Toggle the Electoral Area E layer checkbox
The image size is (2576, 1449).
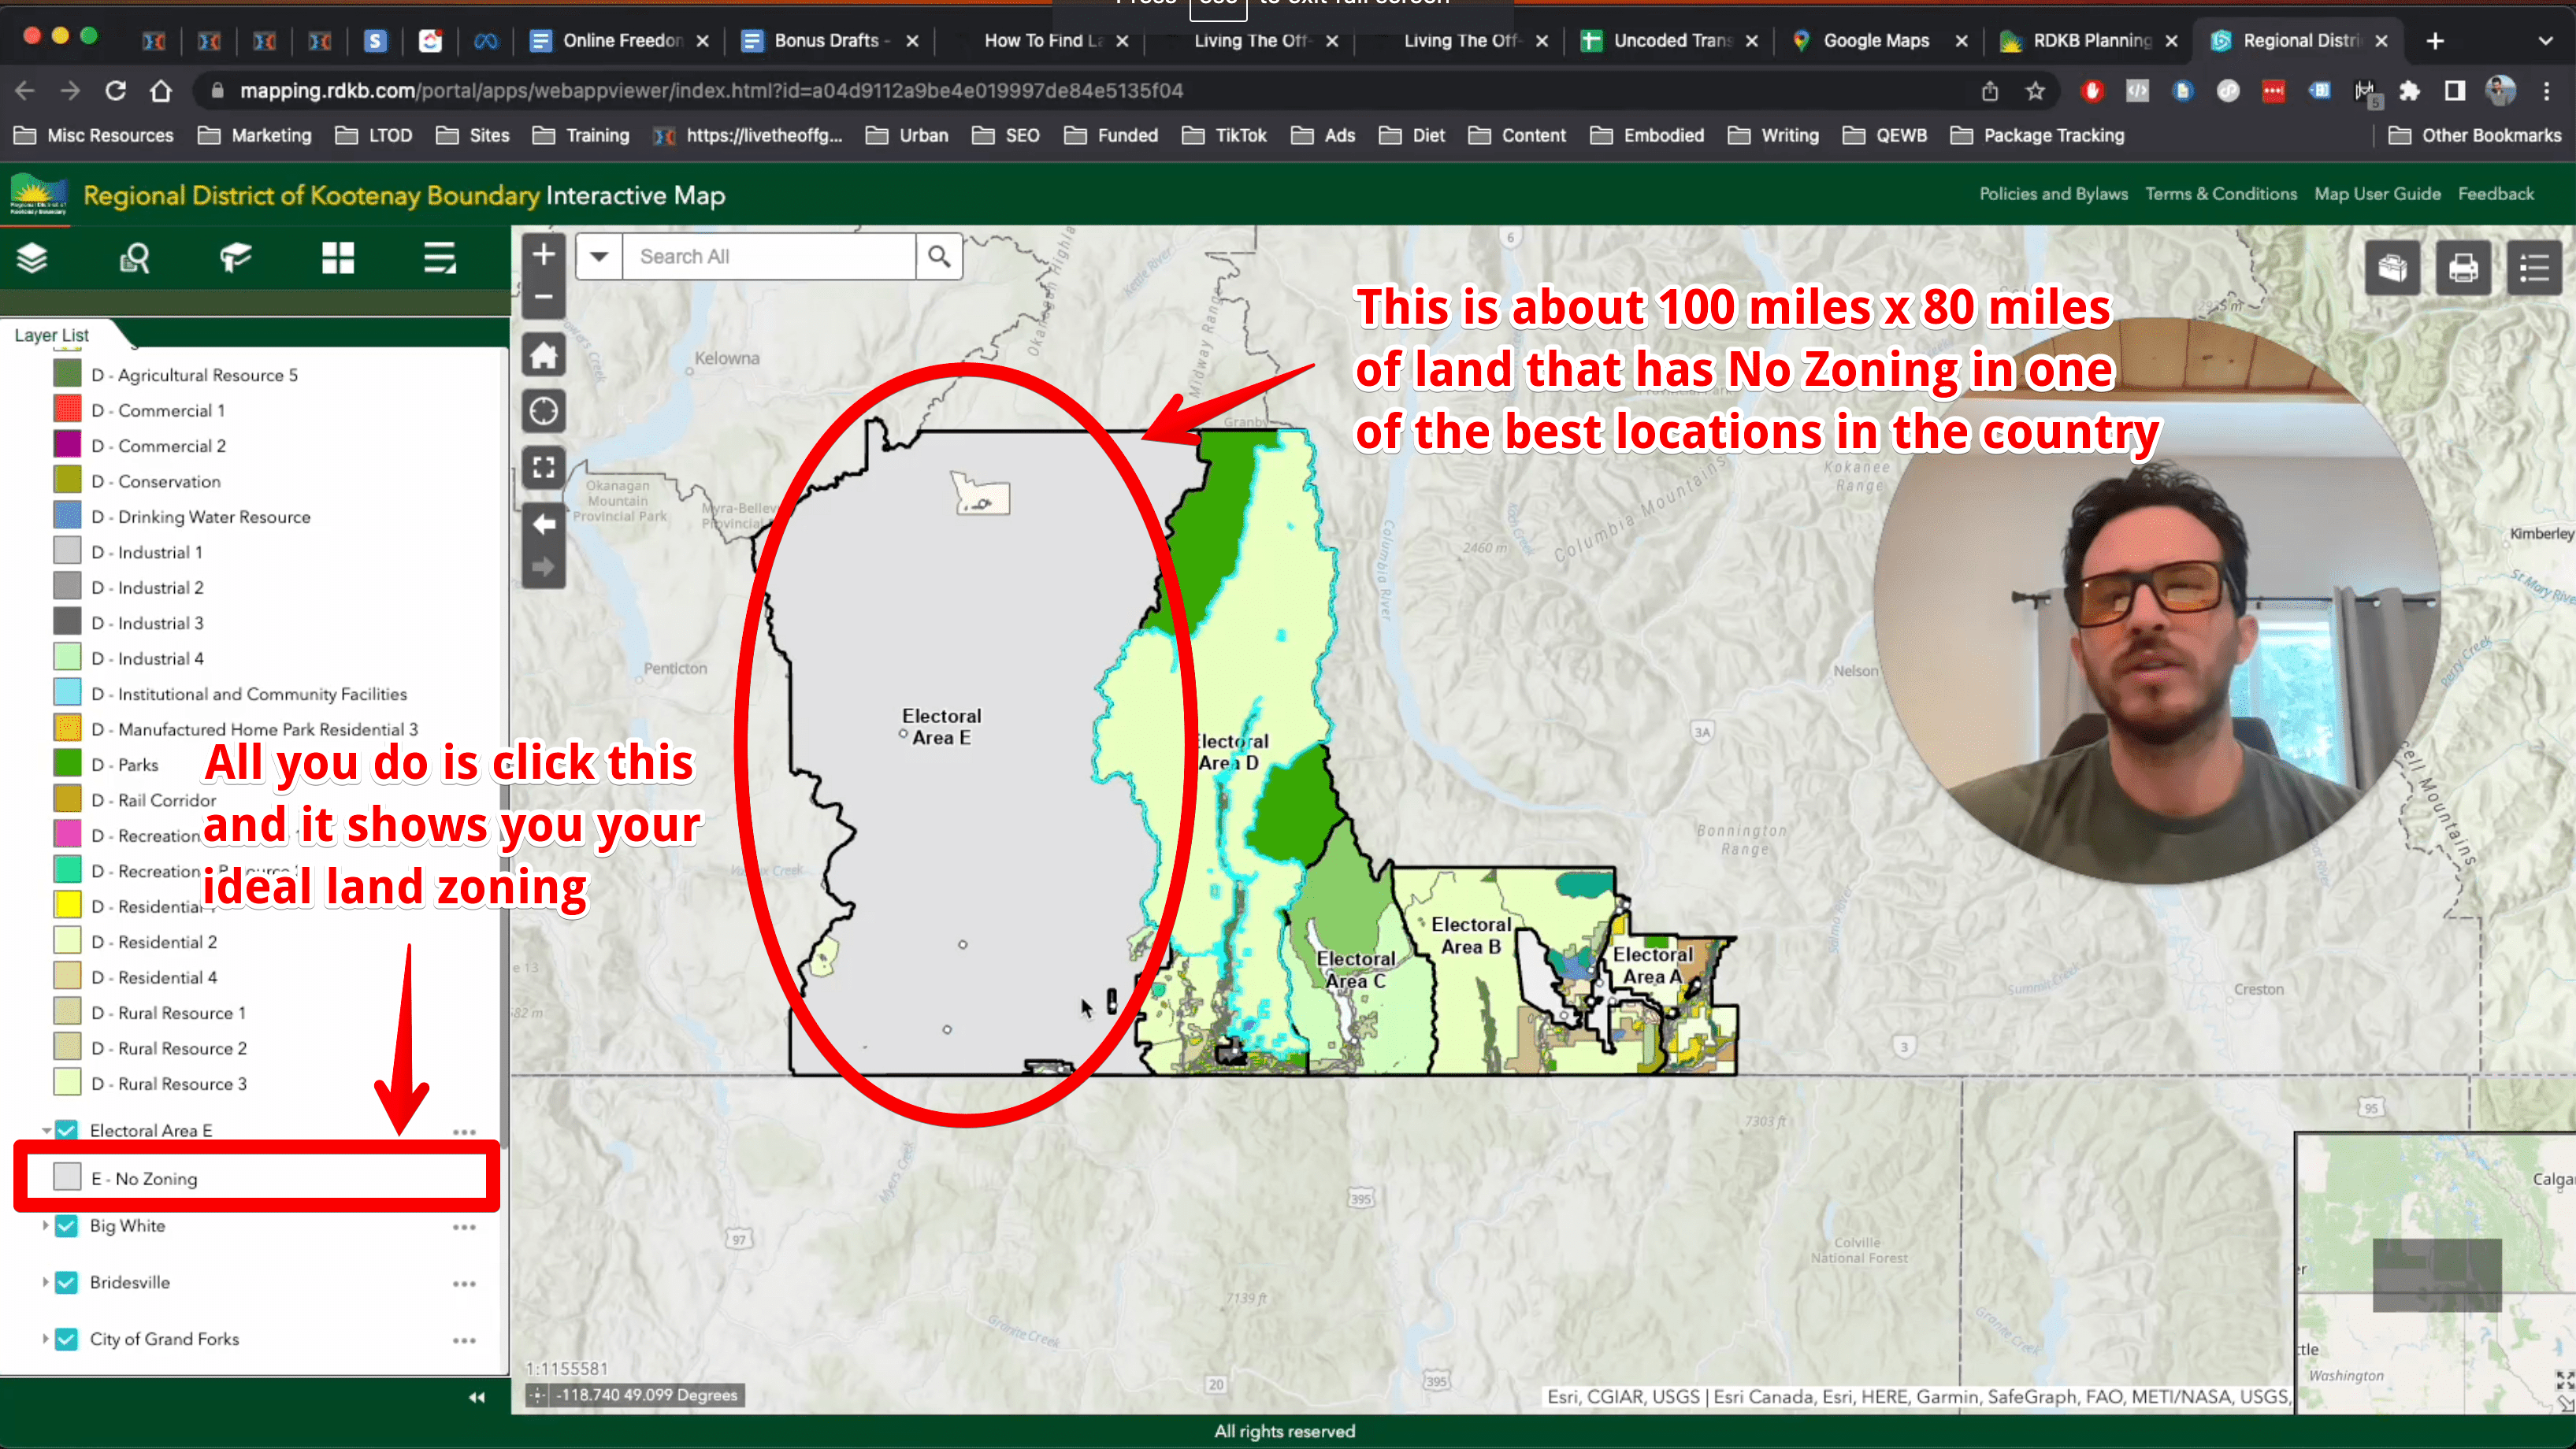[66, 1130]
